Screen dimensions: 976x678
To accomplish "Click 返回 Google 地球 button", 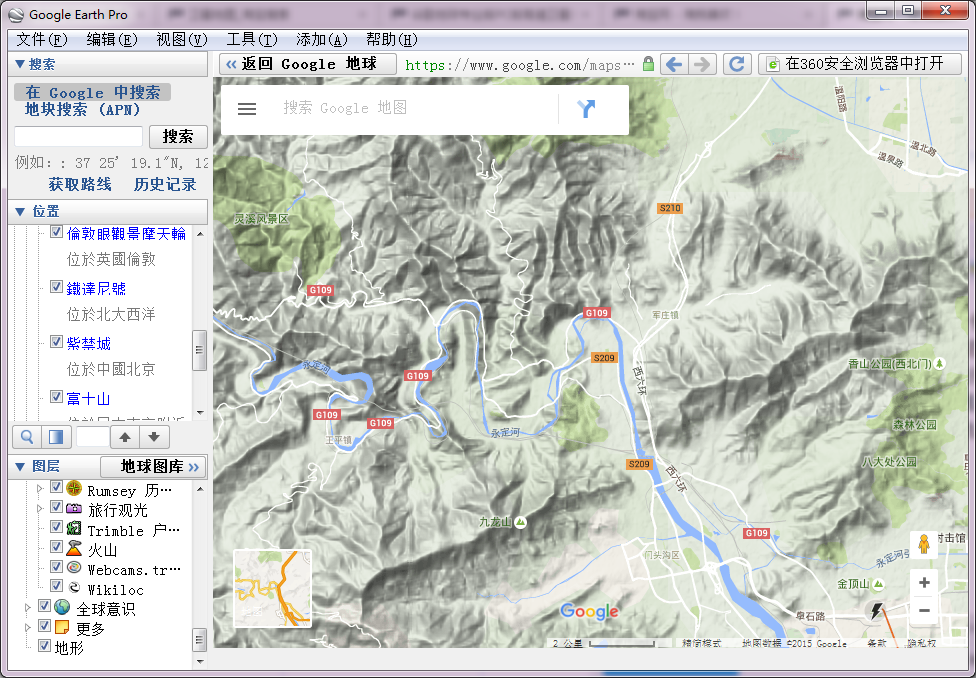I will pyautogui.click(x=308, y=64).
